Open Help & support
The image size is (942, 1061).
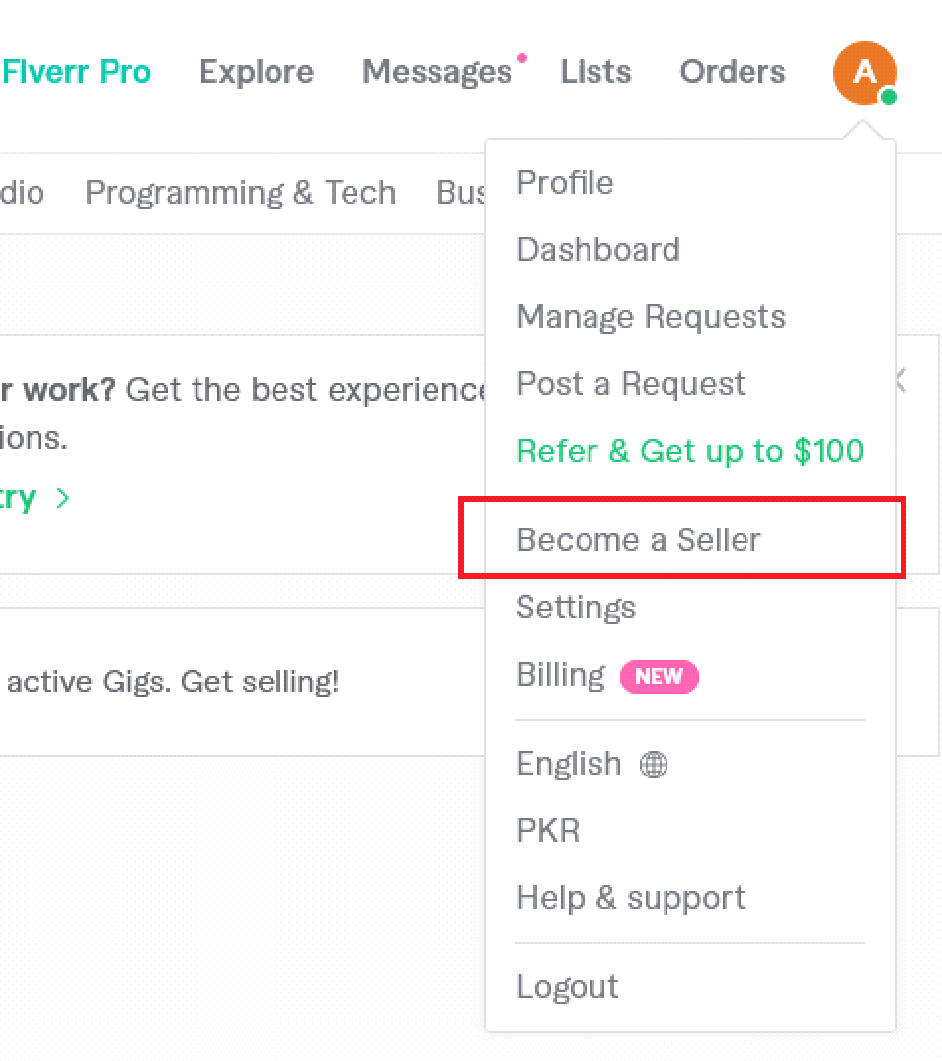pos(630,898)
